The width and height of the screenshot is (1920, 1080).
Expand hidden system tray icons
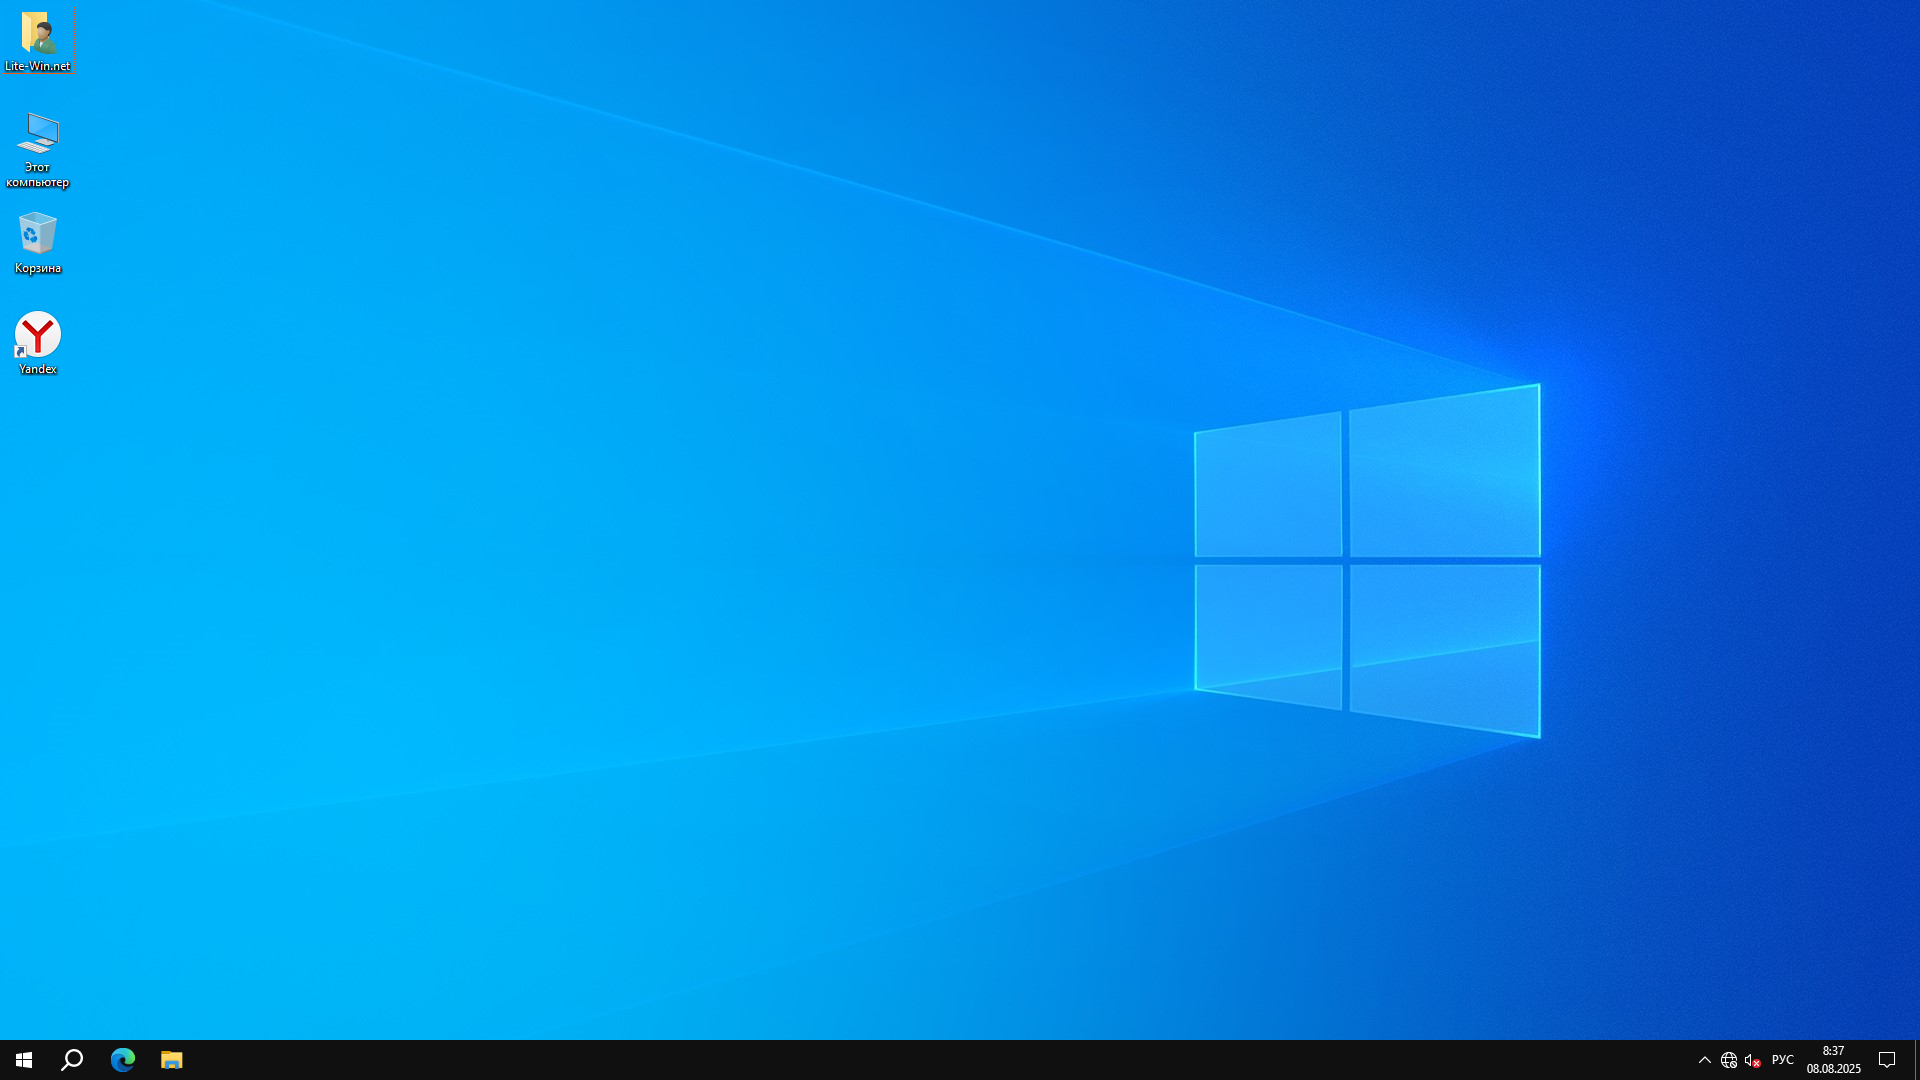1704,1059
